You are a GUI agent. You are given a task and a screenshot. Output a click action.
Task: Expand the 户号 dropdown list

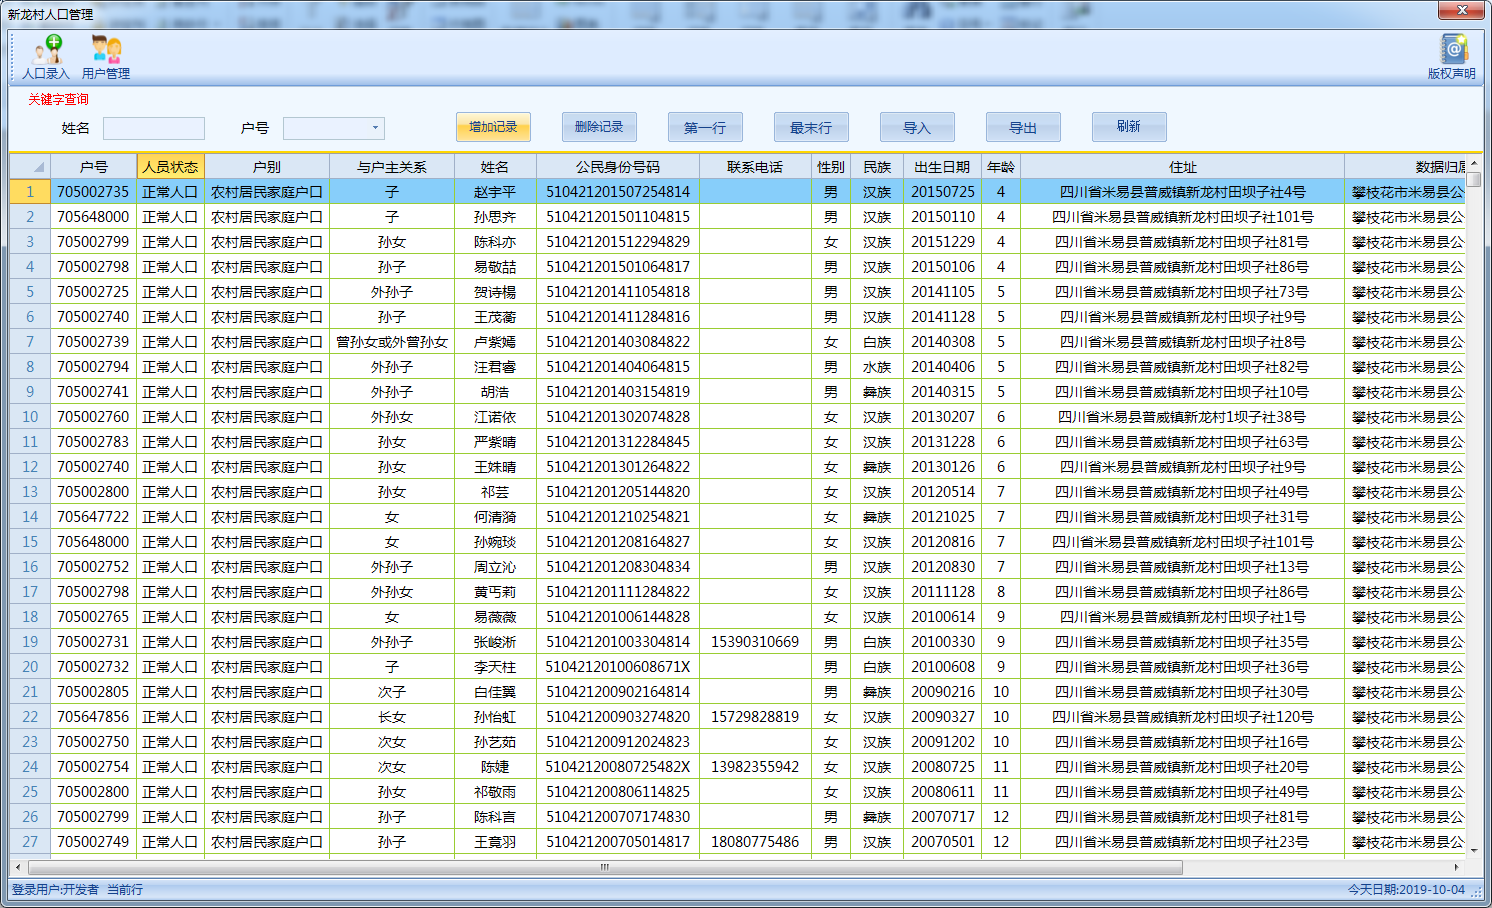(x=375, y=128)
